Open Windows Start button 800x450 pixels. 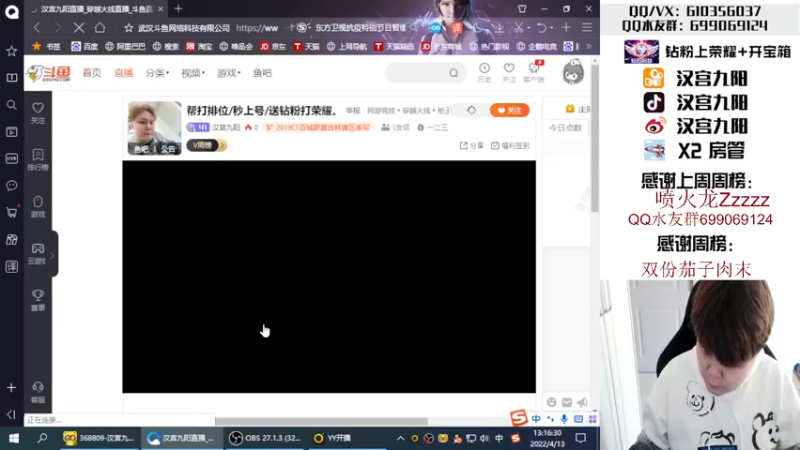(x=14, y=438)
